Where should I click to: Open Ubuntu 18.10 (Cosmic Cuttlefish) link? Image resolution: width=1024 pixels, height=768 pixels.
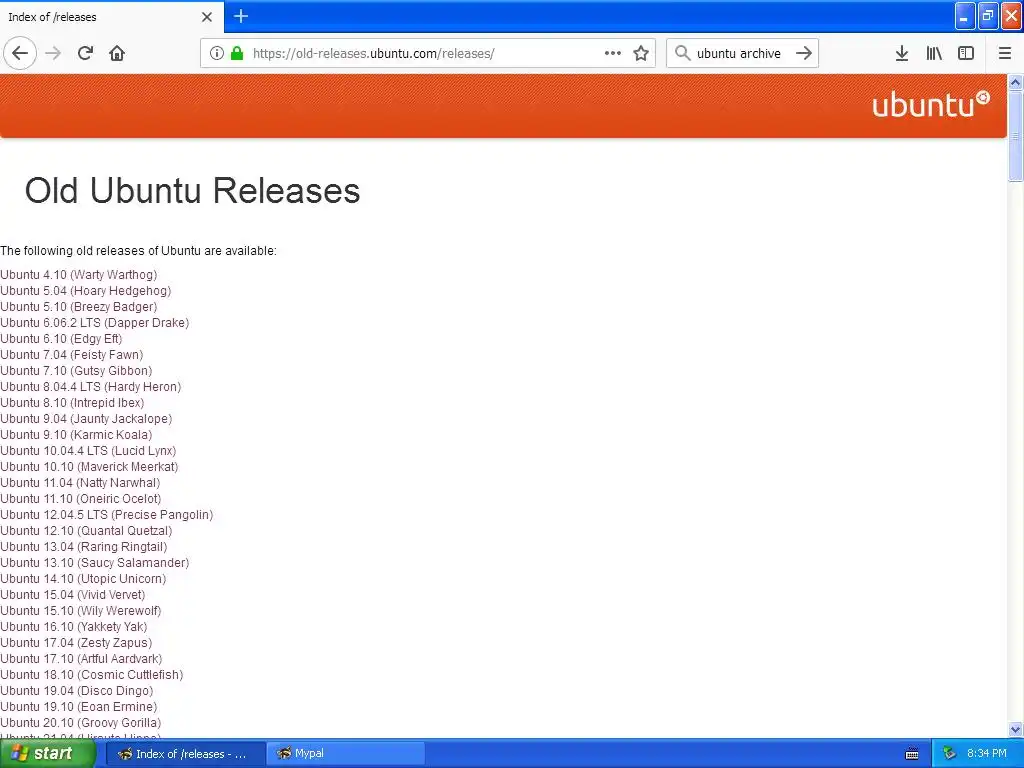(91, 675)
